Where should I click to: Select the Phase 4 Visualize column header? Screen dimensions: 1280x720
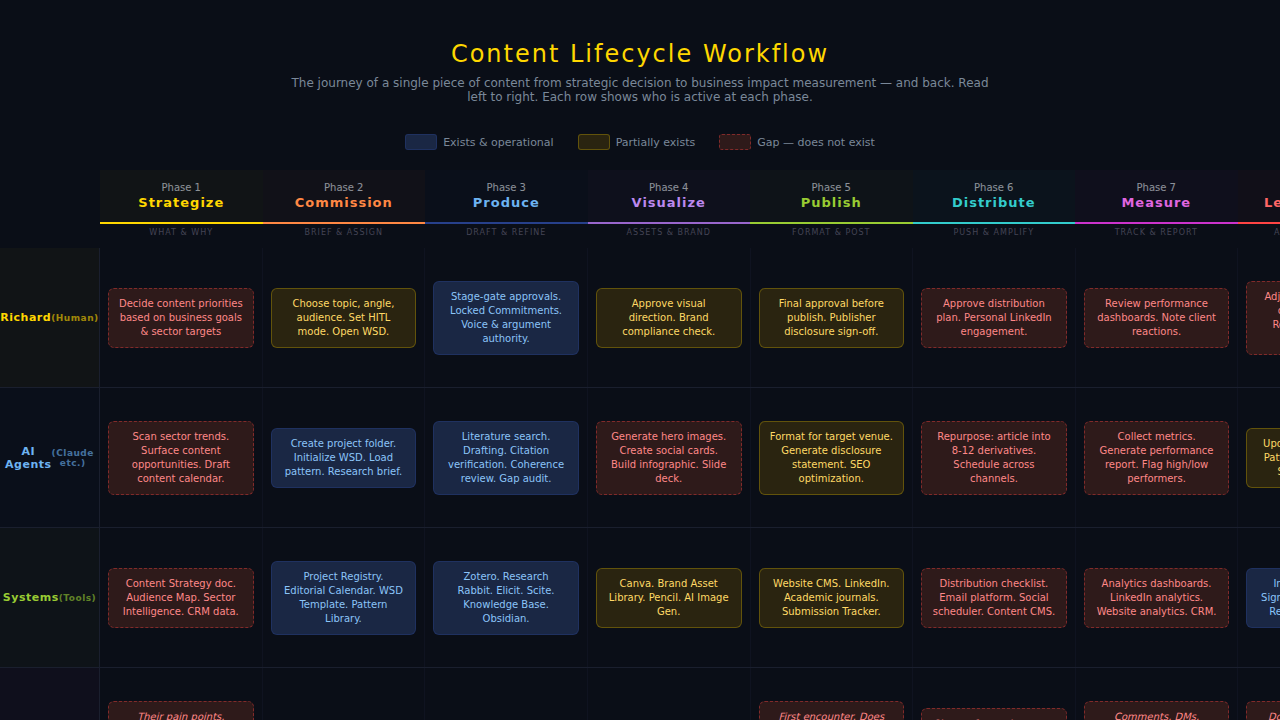(668, 196)
